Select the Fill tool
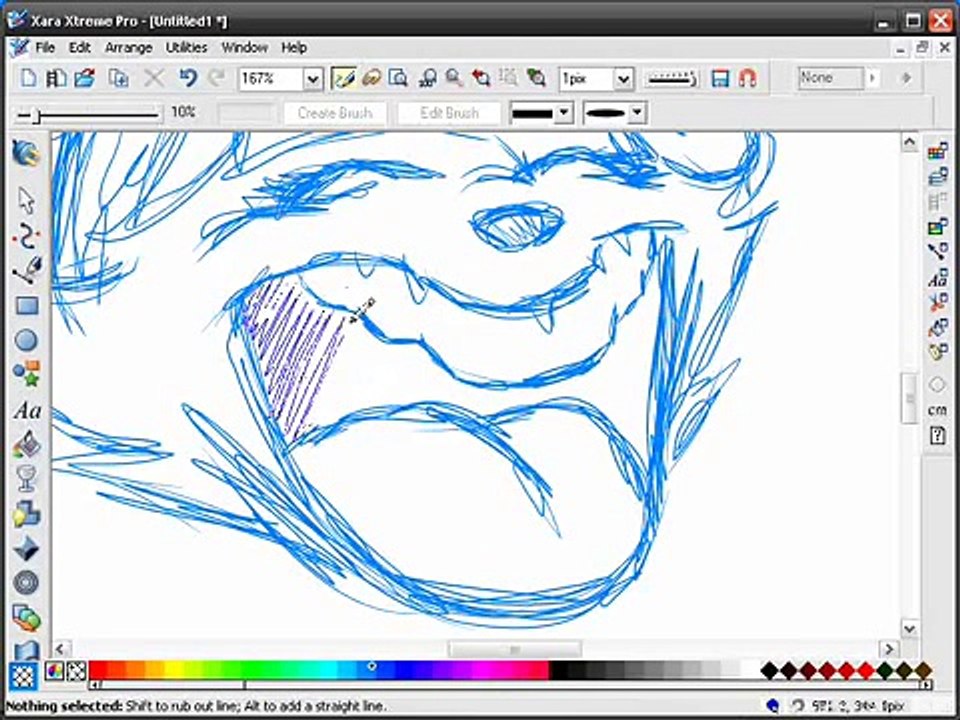 (x=26, y=444)
